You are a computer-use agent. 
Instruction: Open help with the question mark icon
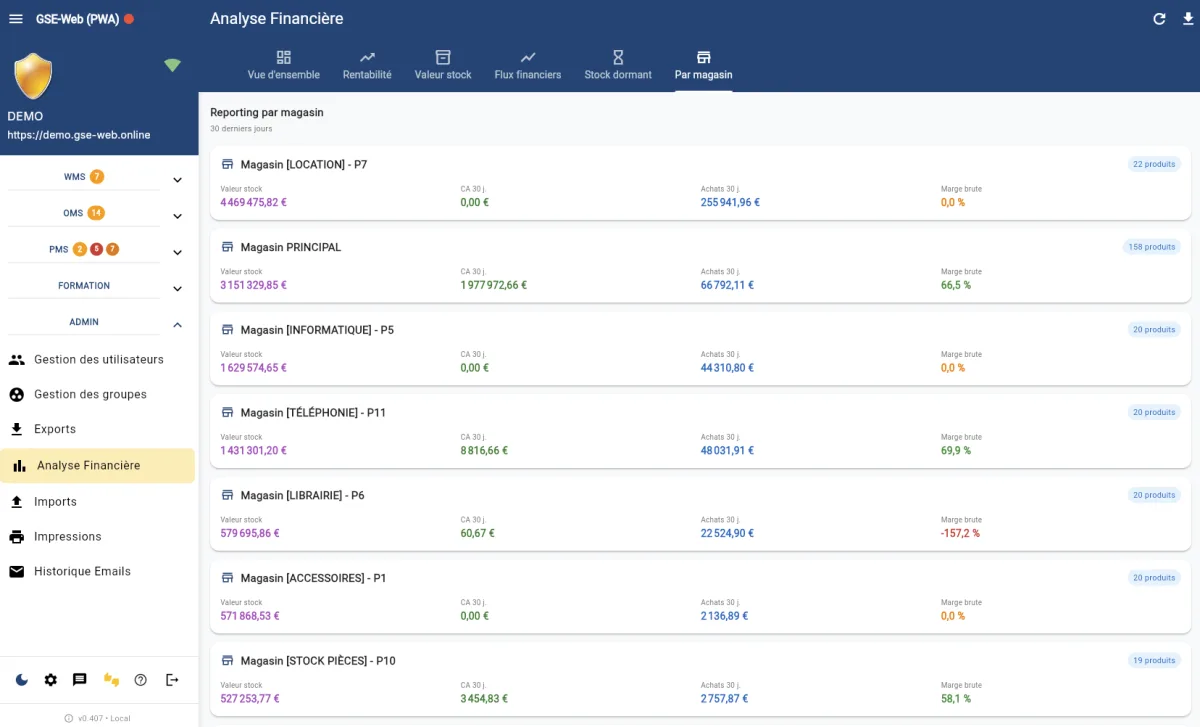(141, 680)
